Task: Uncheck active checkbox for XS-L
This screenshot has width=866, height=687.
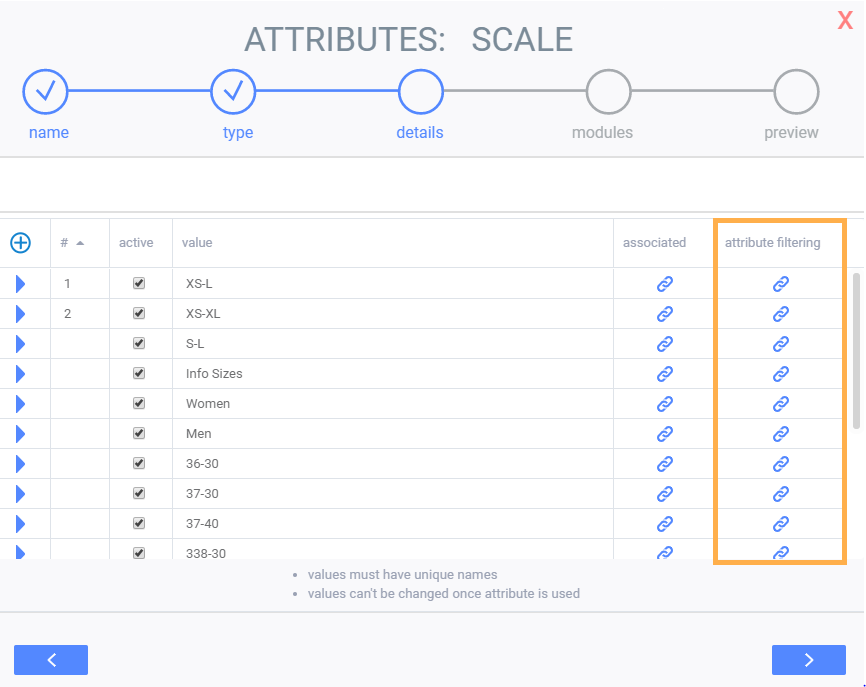Action: pyautogui.click(x=139, y=284)
